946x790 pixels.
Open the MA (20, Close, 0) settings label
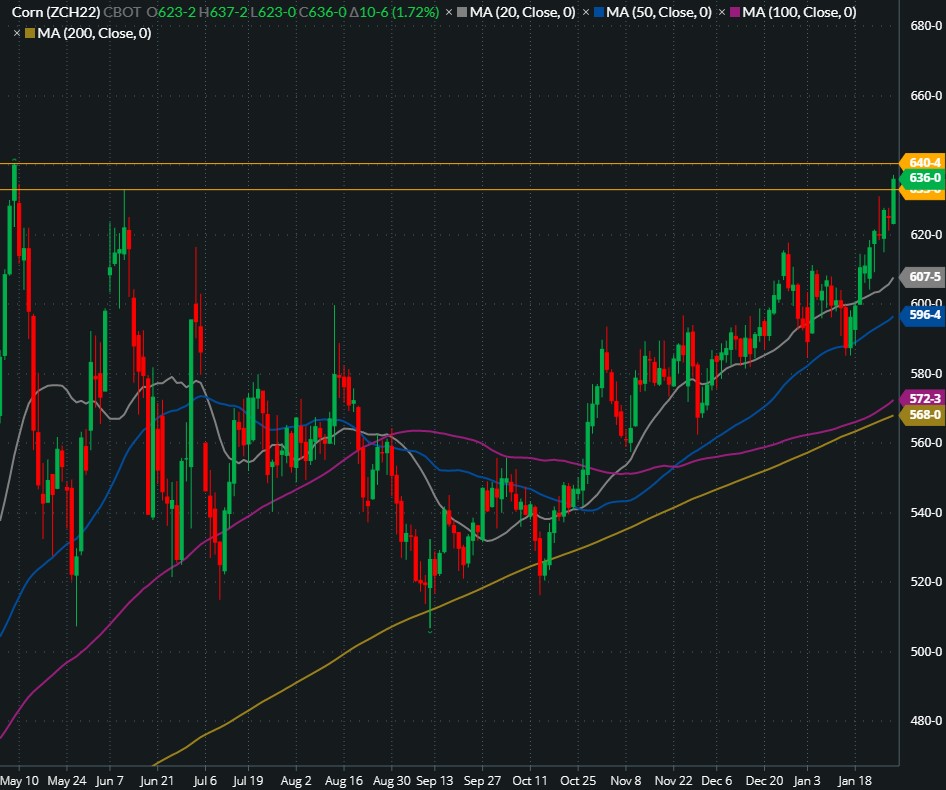click(523, 13)
